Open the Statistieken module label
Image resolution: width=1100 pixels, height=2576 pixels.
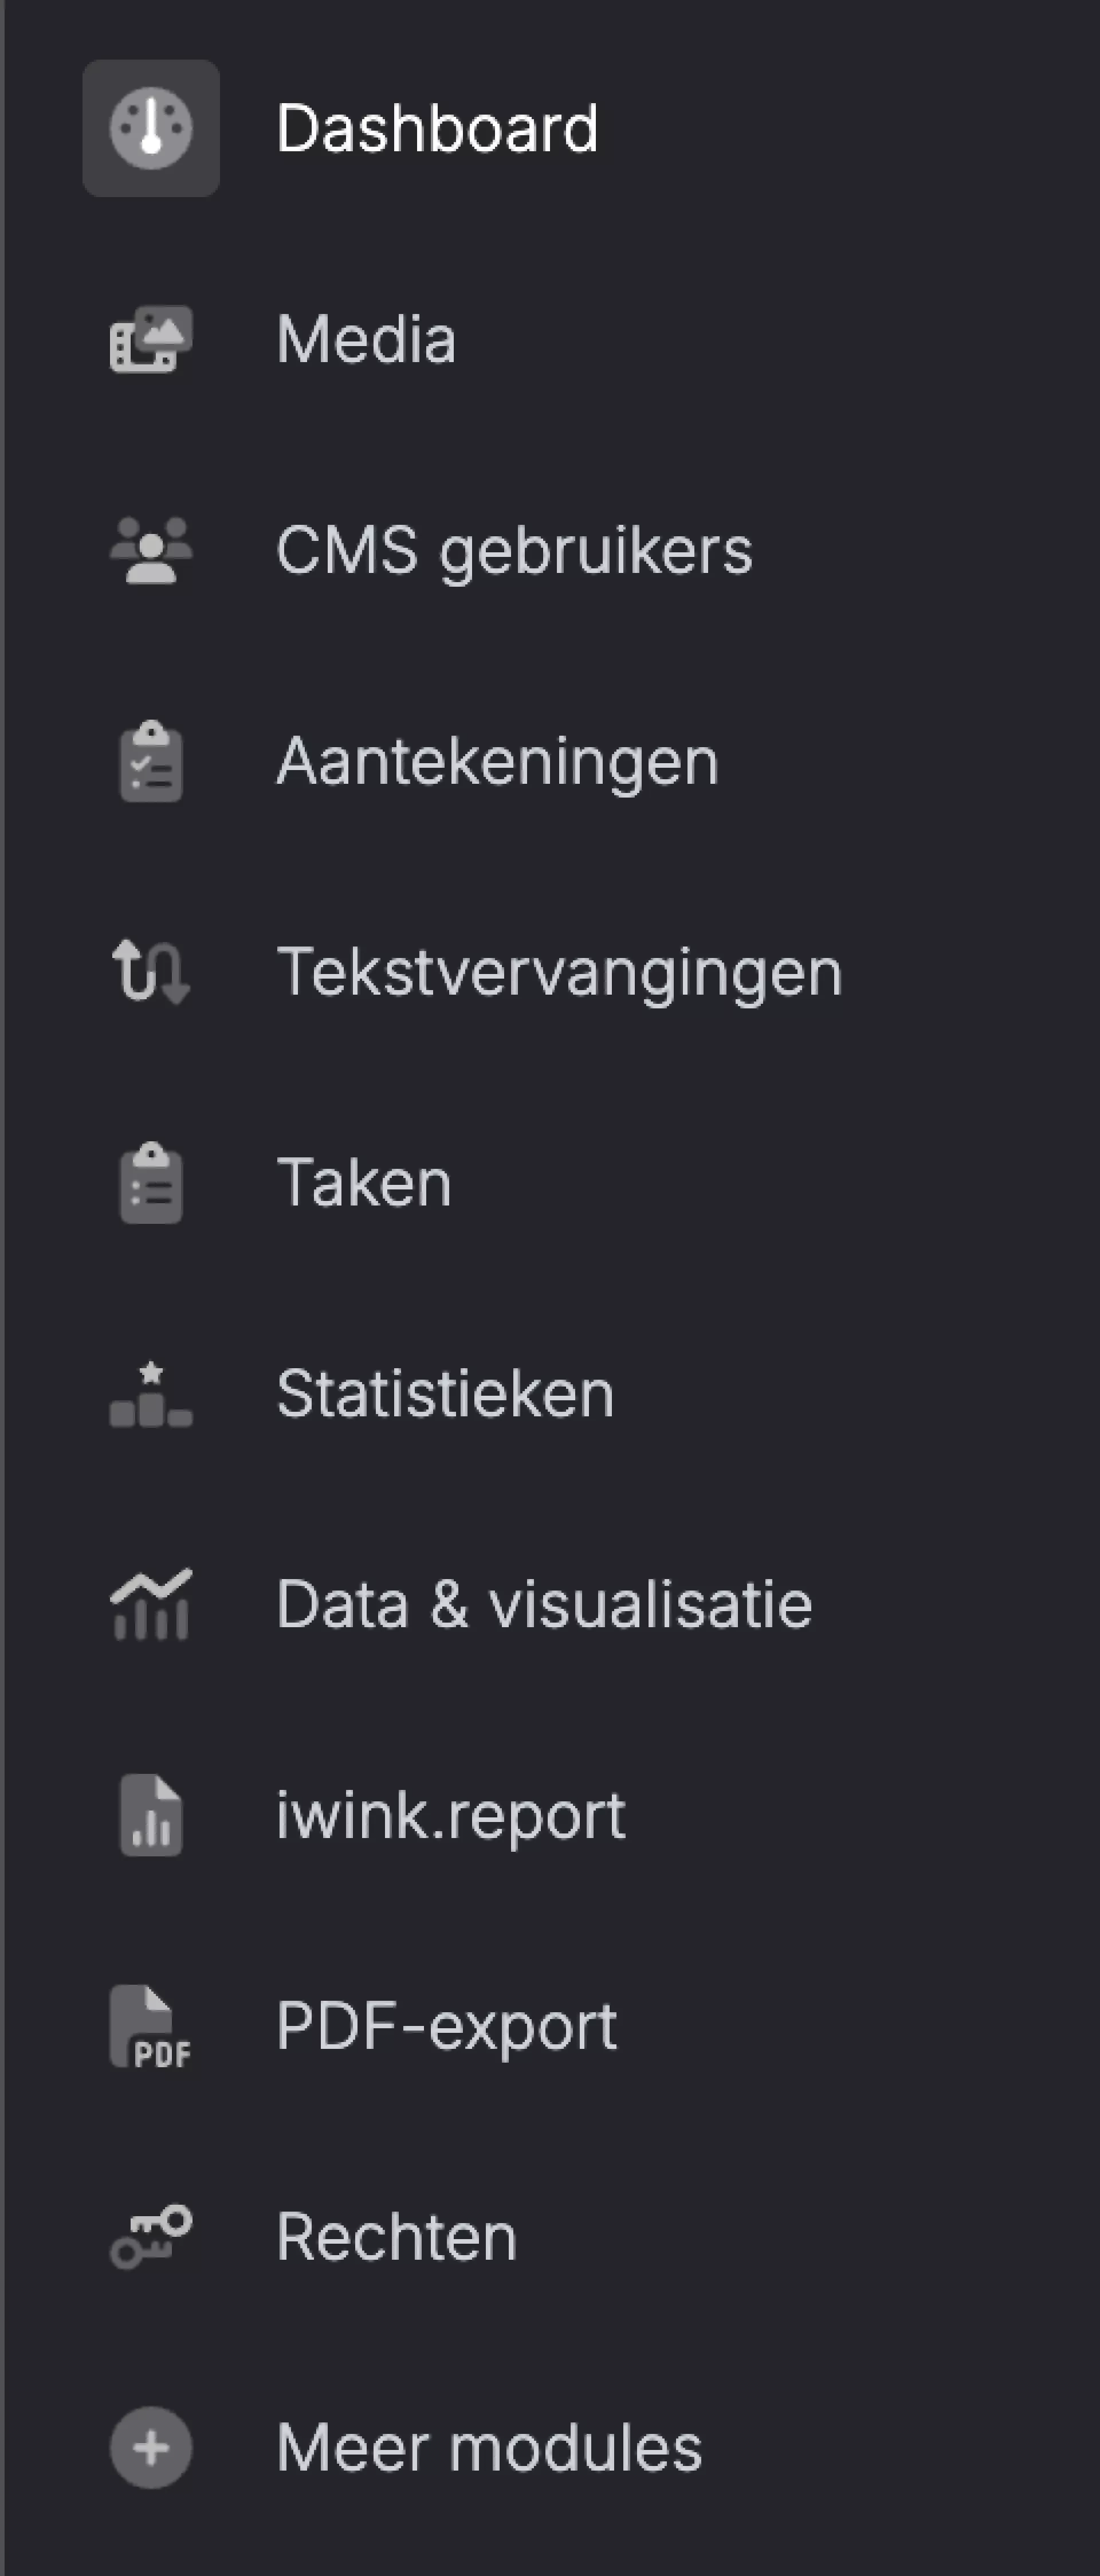pos(445,1394)
